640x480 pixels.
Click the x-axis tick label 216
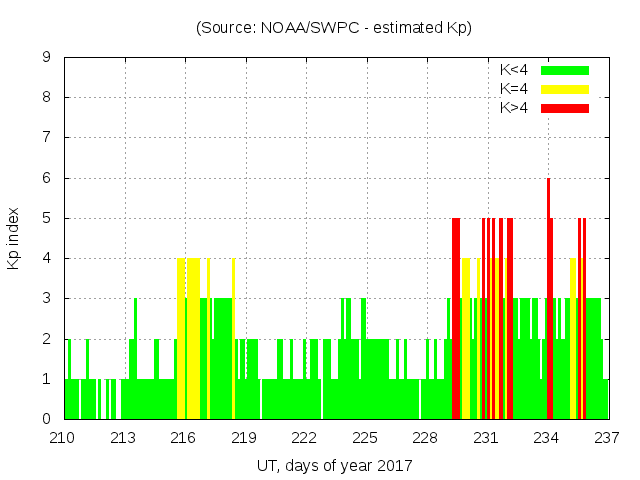point(184,437)
